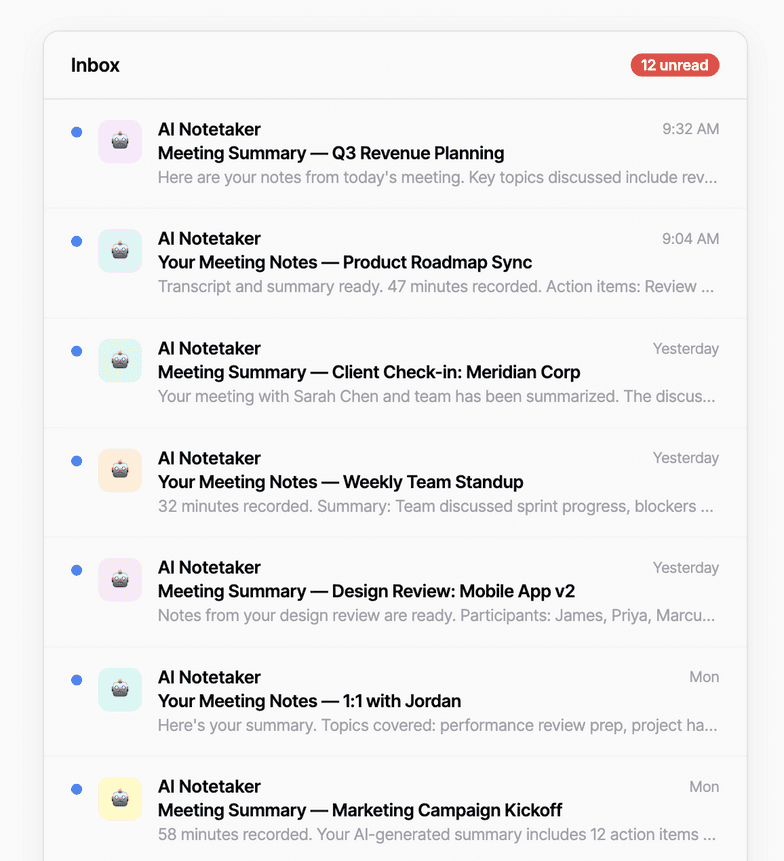Click the unread dot on 1:1 with Jordan email
The height and width of the screenshot is (861, 784).
[x=77, y=680]
